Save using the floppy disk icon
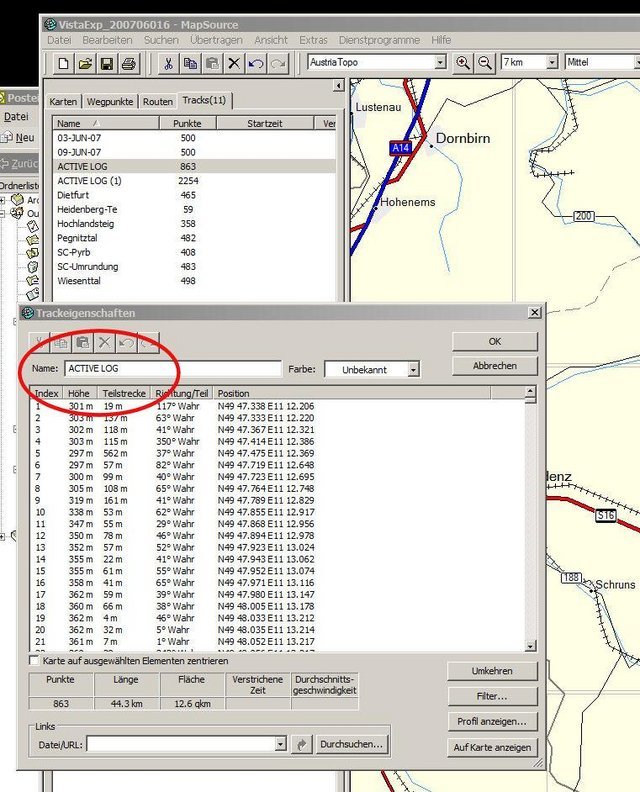 (107, 63)
